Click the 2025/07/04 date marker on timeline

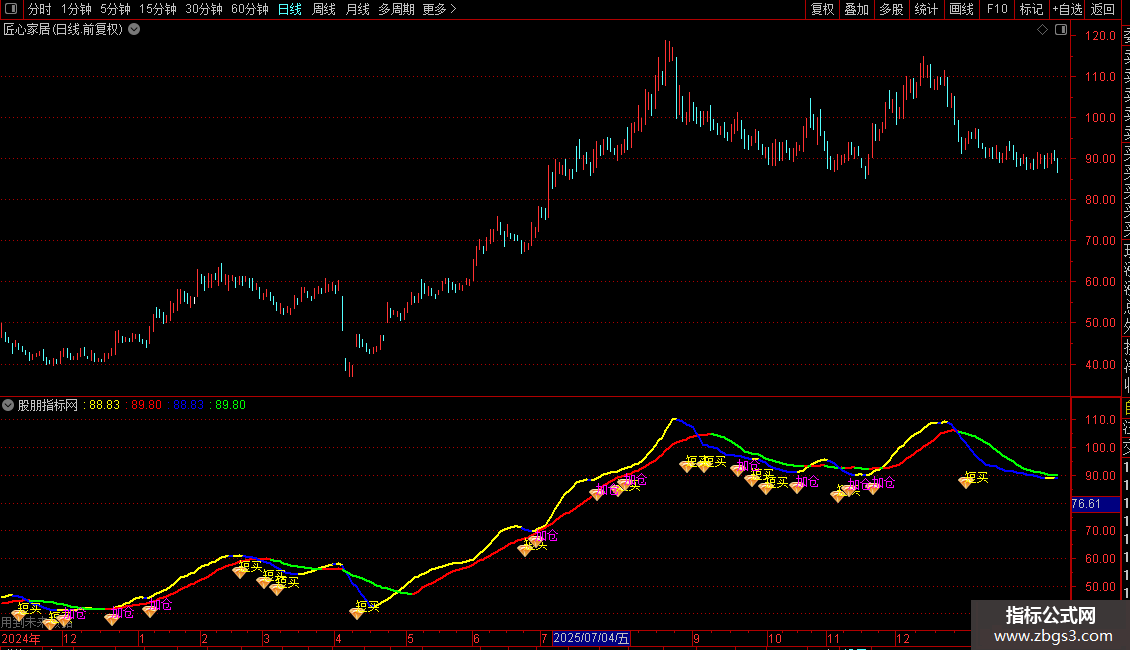[591, 638]
